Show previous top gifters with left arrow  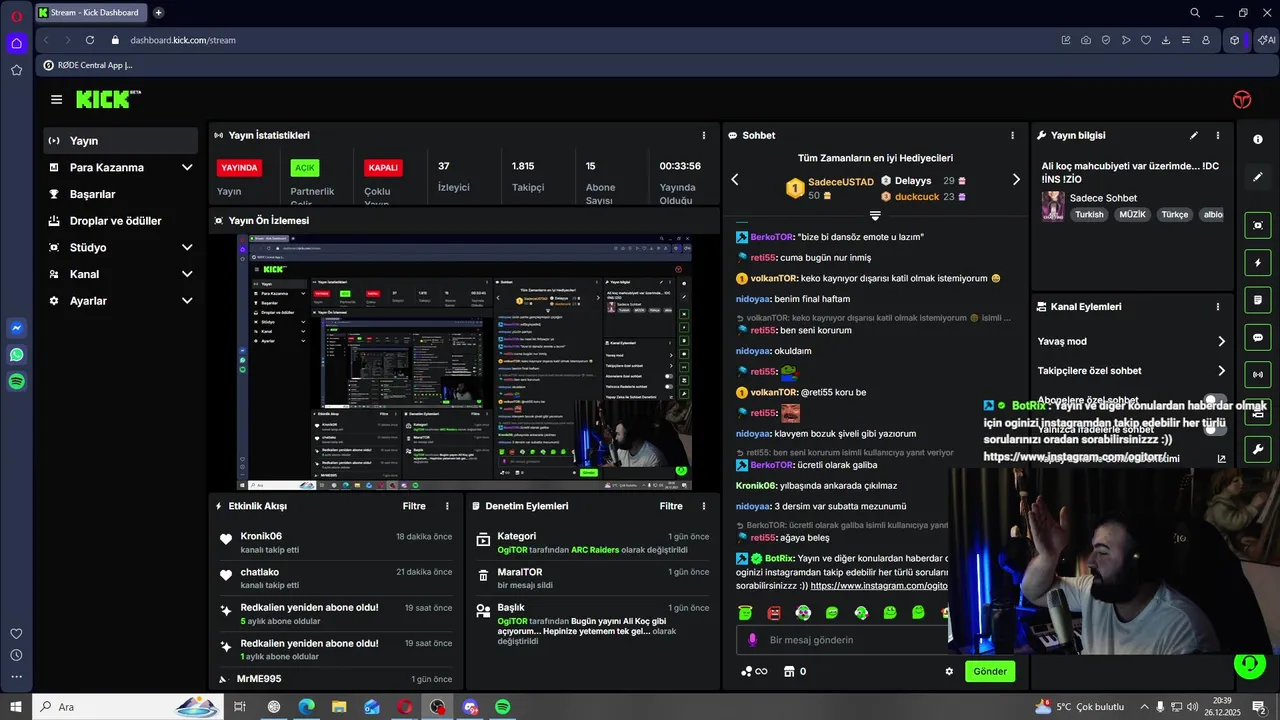click(735, 180)
